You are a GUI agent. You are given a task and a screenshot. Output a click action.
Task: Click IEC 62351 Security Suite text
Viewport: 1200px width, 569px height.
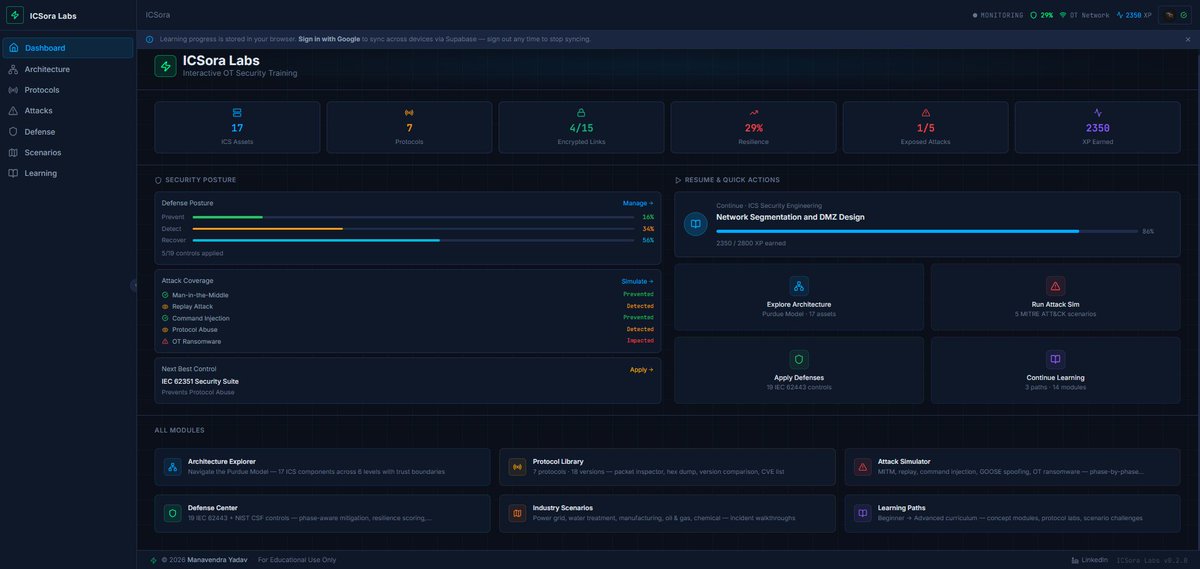point(200,381)
